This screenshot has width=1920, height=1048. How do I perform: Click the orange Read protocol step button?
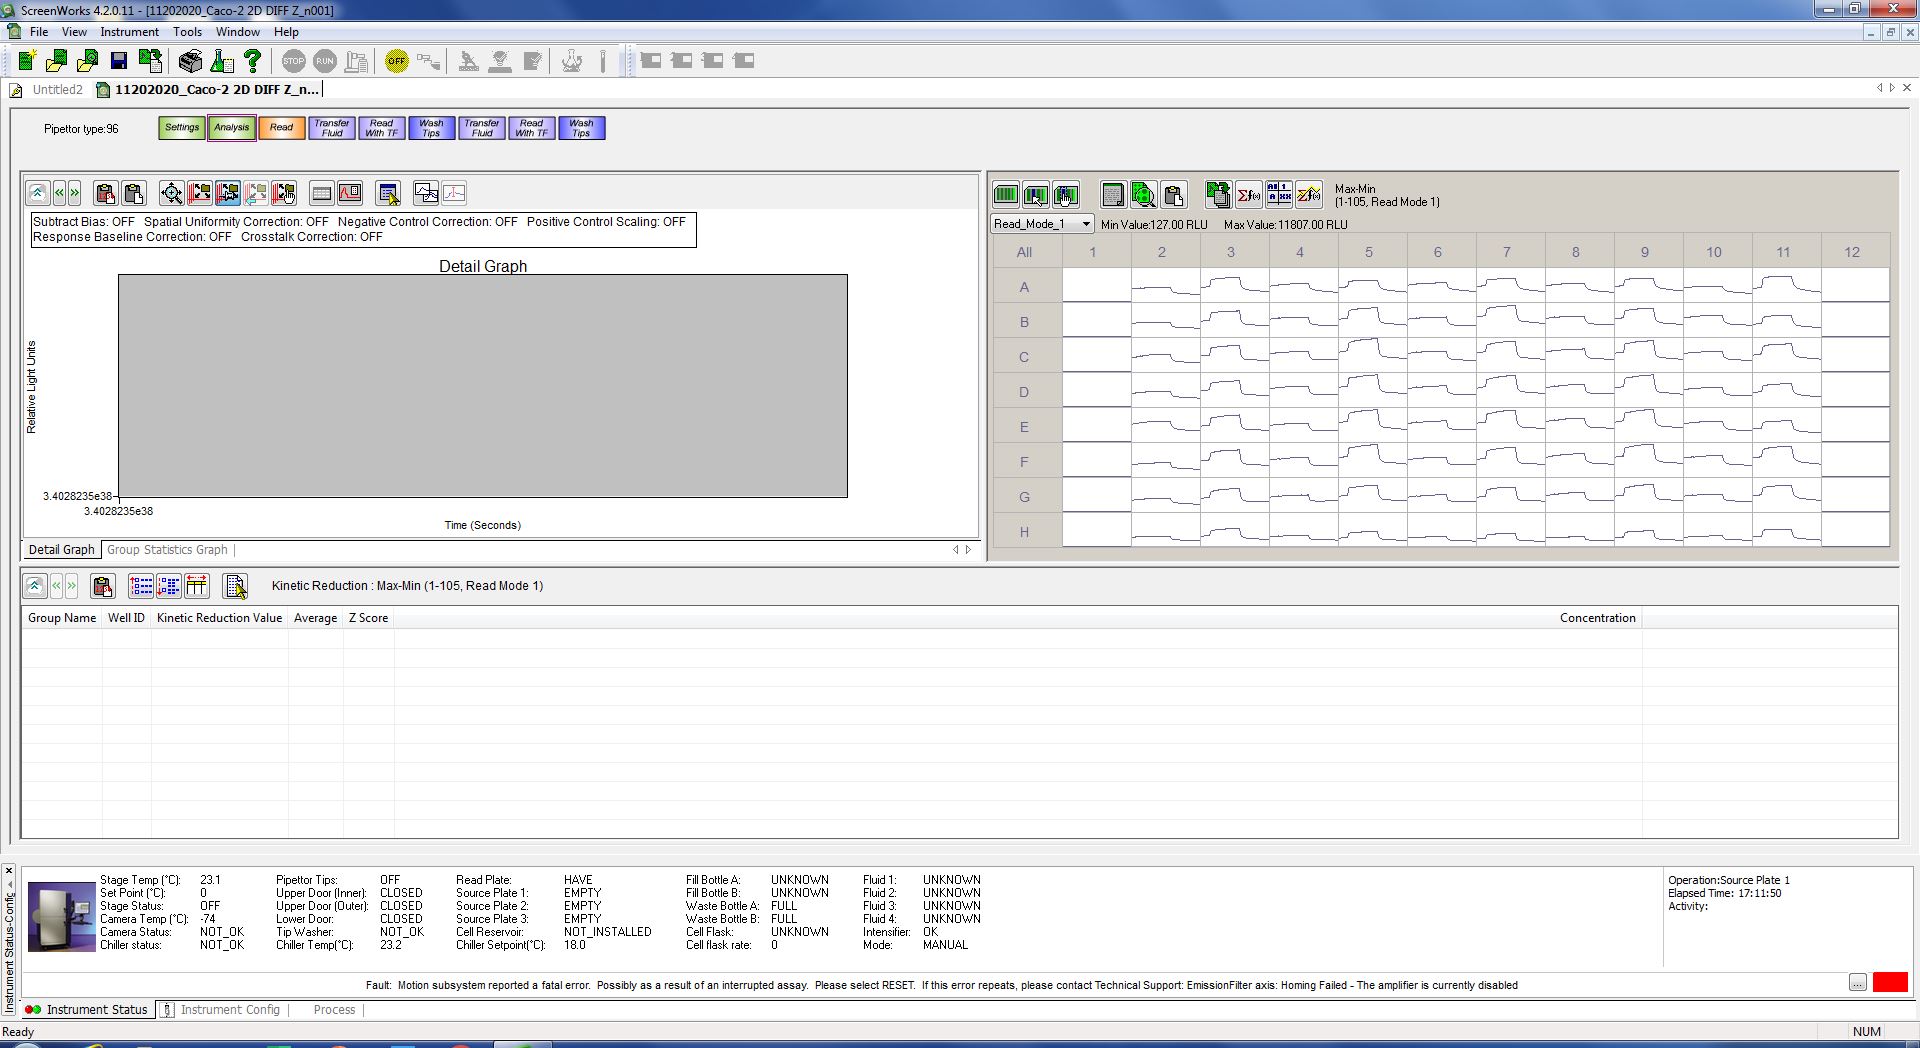pos(281,128)
